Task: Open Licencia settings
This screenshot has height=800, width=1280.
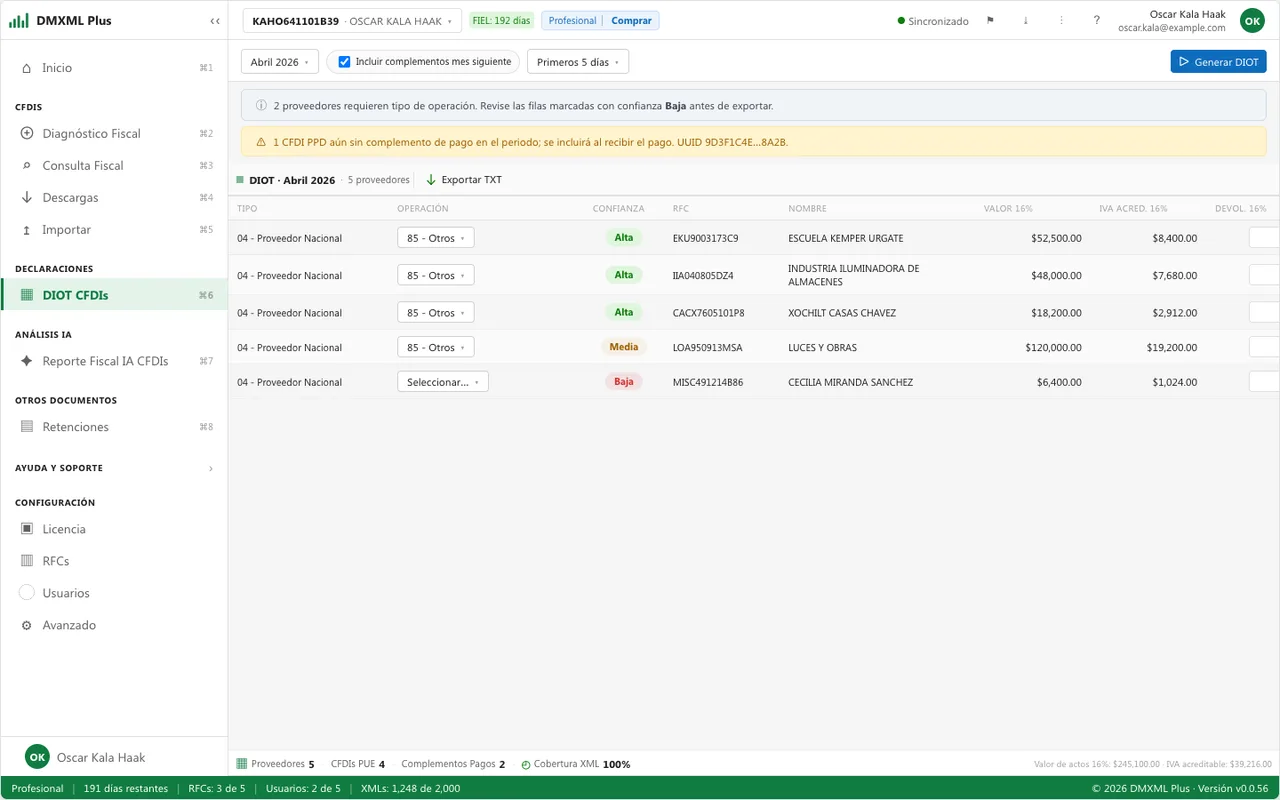Action: [114, 529]
